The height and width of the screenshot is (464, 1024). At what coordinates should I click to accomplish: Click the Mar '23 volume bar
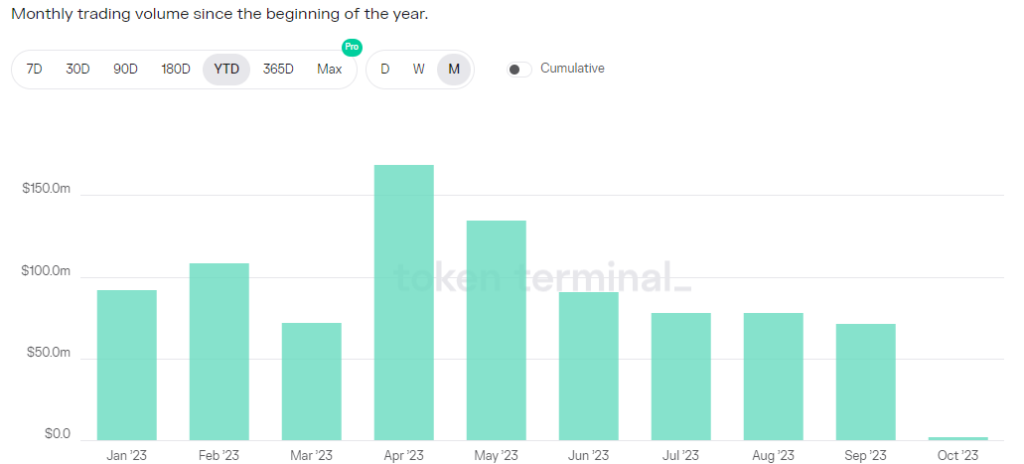click(312, 381)
